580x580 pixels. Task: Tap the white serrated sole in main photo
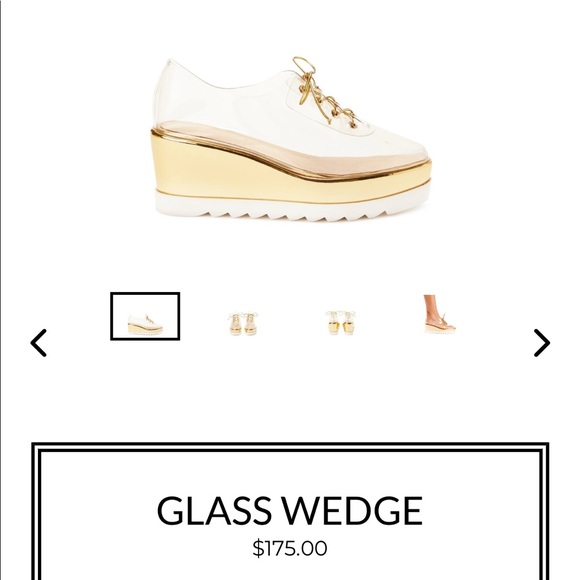pyautogui.click(x=292, y=208)
